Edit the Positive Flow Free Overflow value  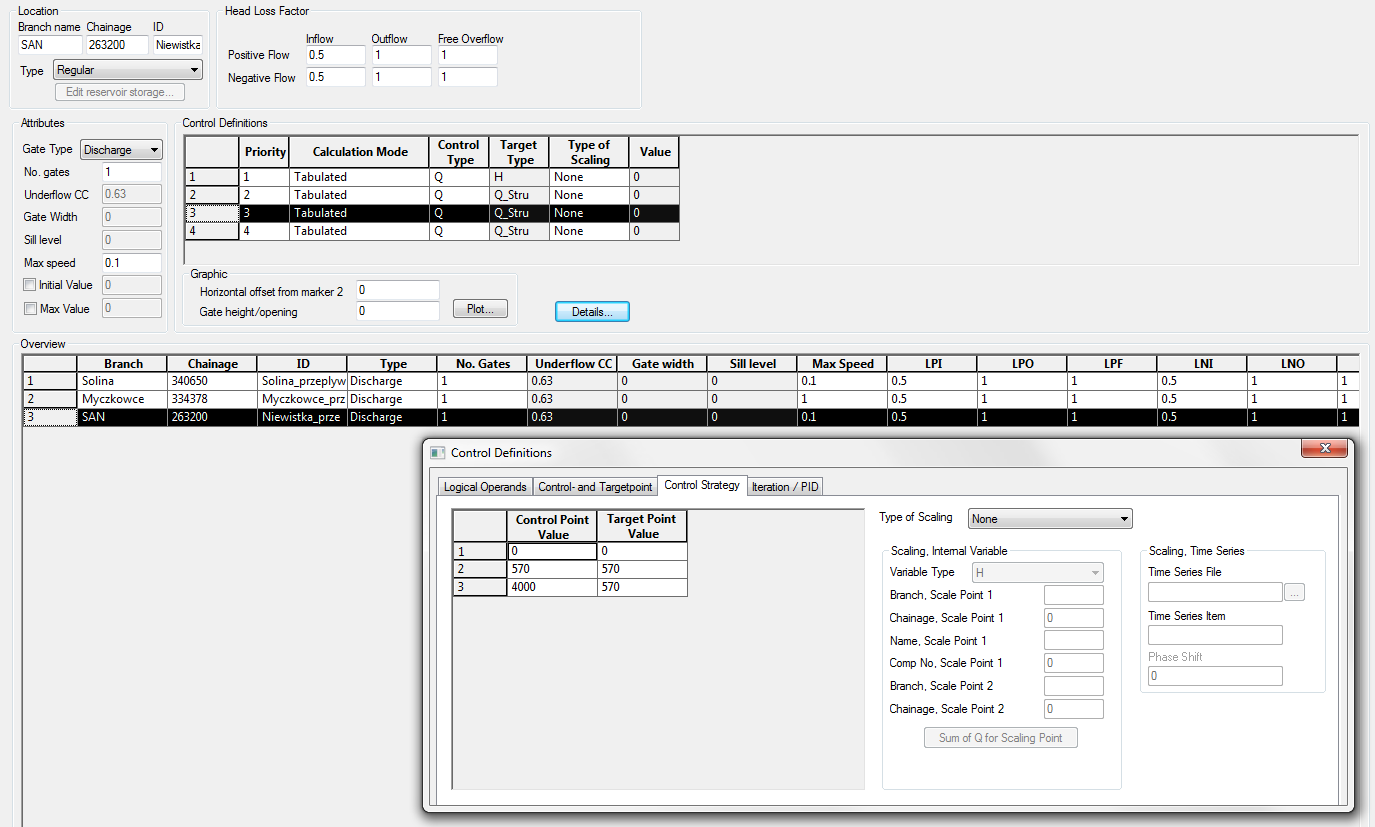pyautogui.click(x=467, y=55)
